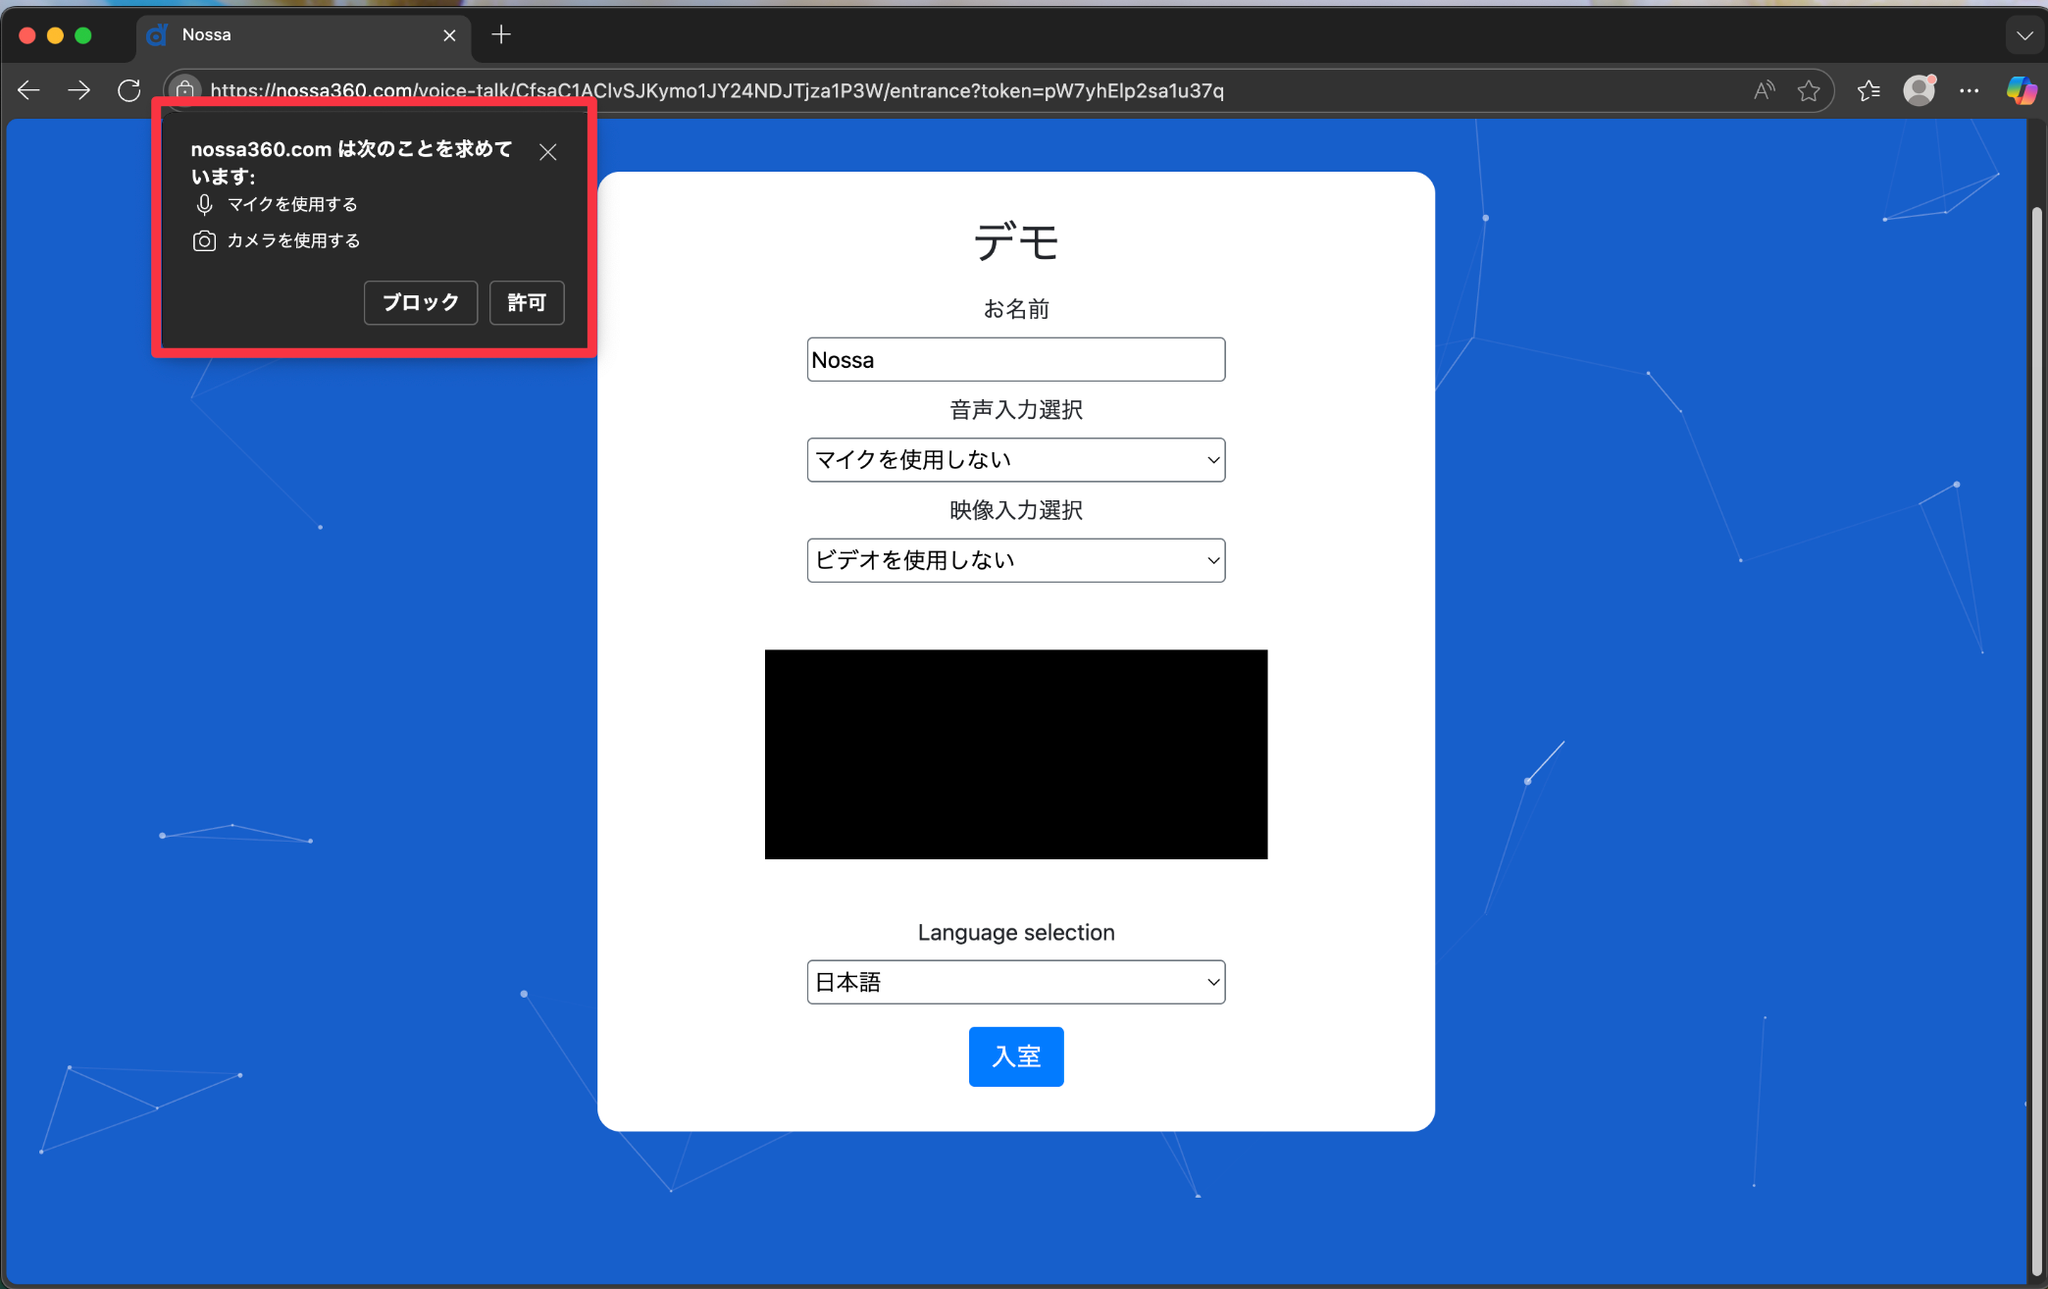This screenshot has height=1289, width=2048.
Task: Expand the tab search chevron at top right
Action: click(2024, 36)
